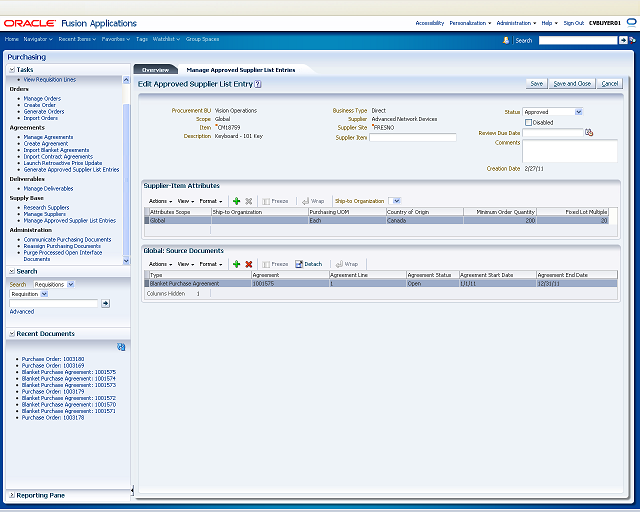The image size is (640, 512).
Task: Click the Tasks list scroll up arrow
Action: coord(126,80)
